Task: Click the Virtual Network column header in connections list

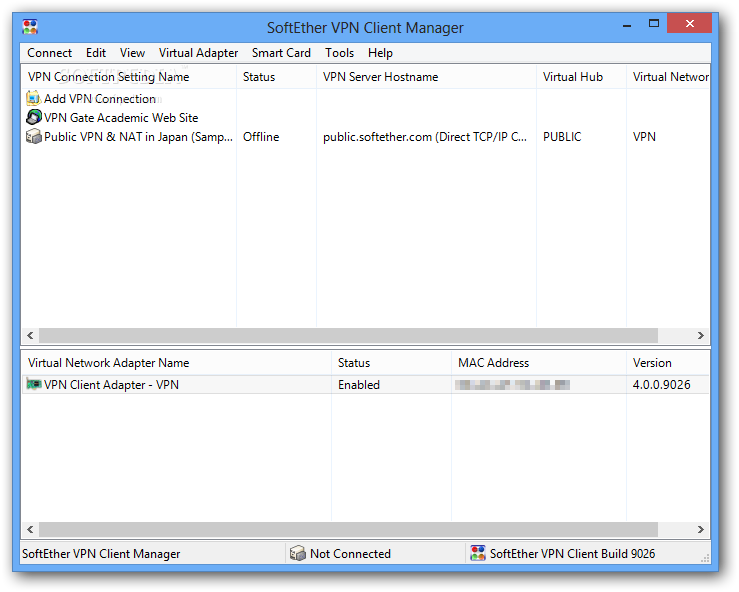Action: click(x=668, y=76)
